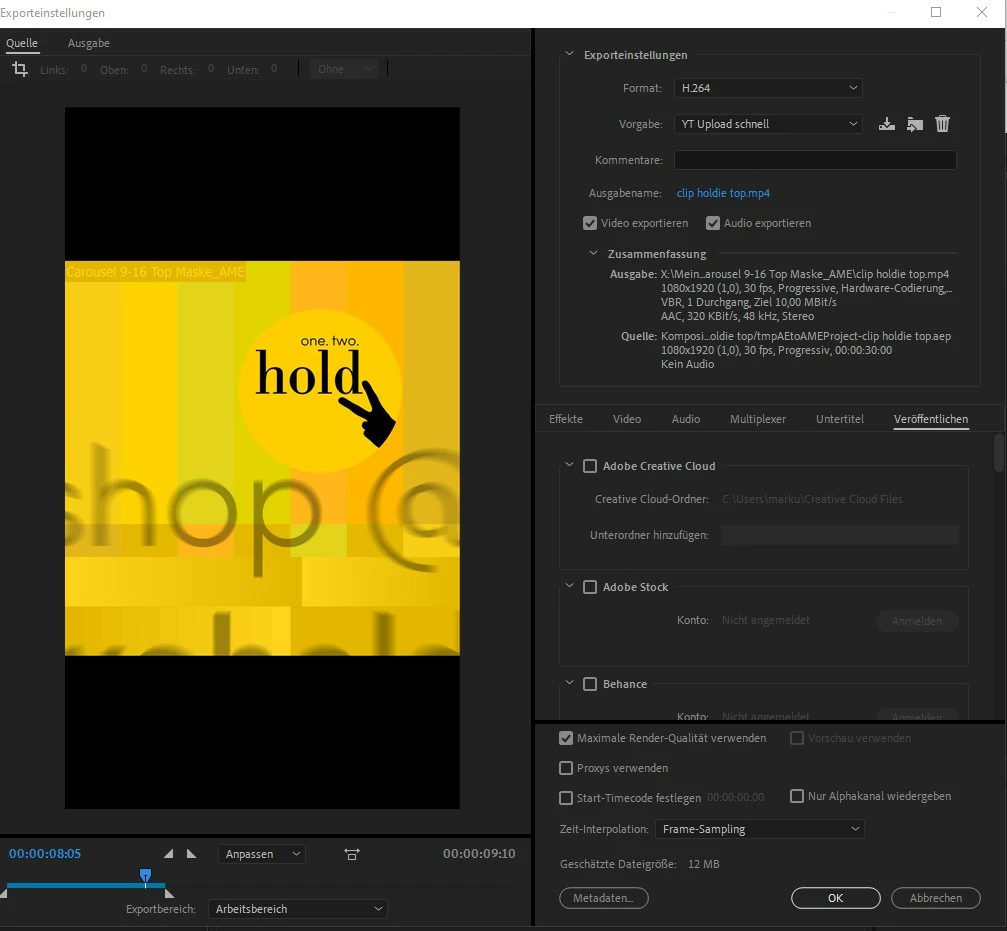Enable Adobe Stock publishing checkbox
The width and height of the screenshot is (1007, 931).
click(x=590, y=587)
